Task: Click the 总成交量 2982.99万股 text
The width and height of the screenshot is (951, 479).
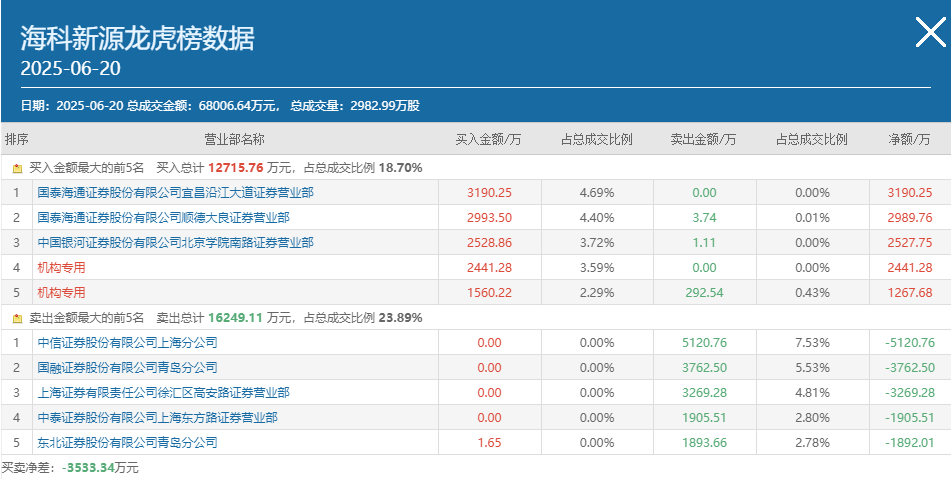Action: click(355, 106)
